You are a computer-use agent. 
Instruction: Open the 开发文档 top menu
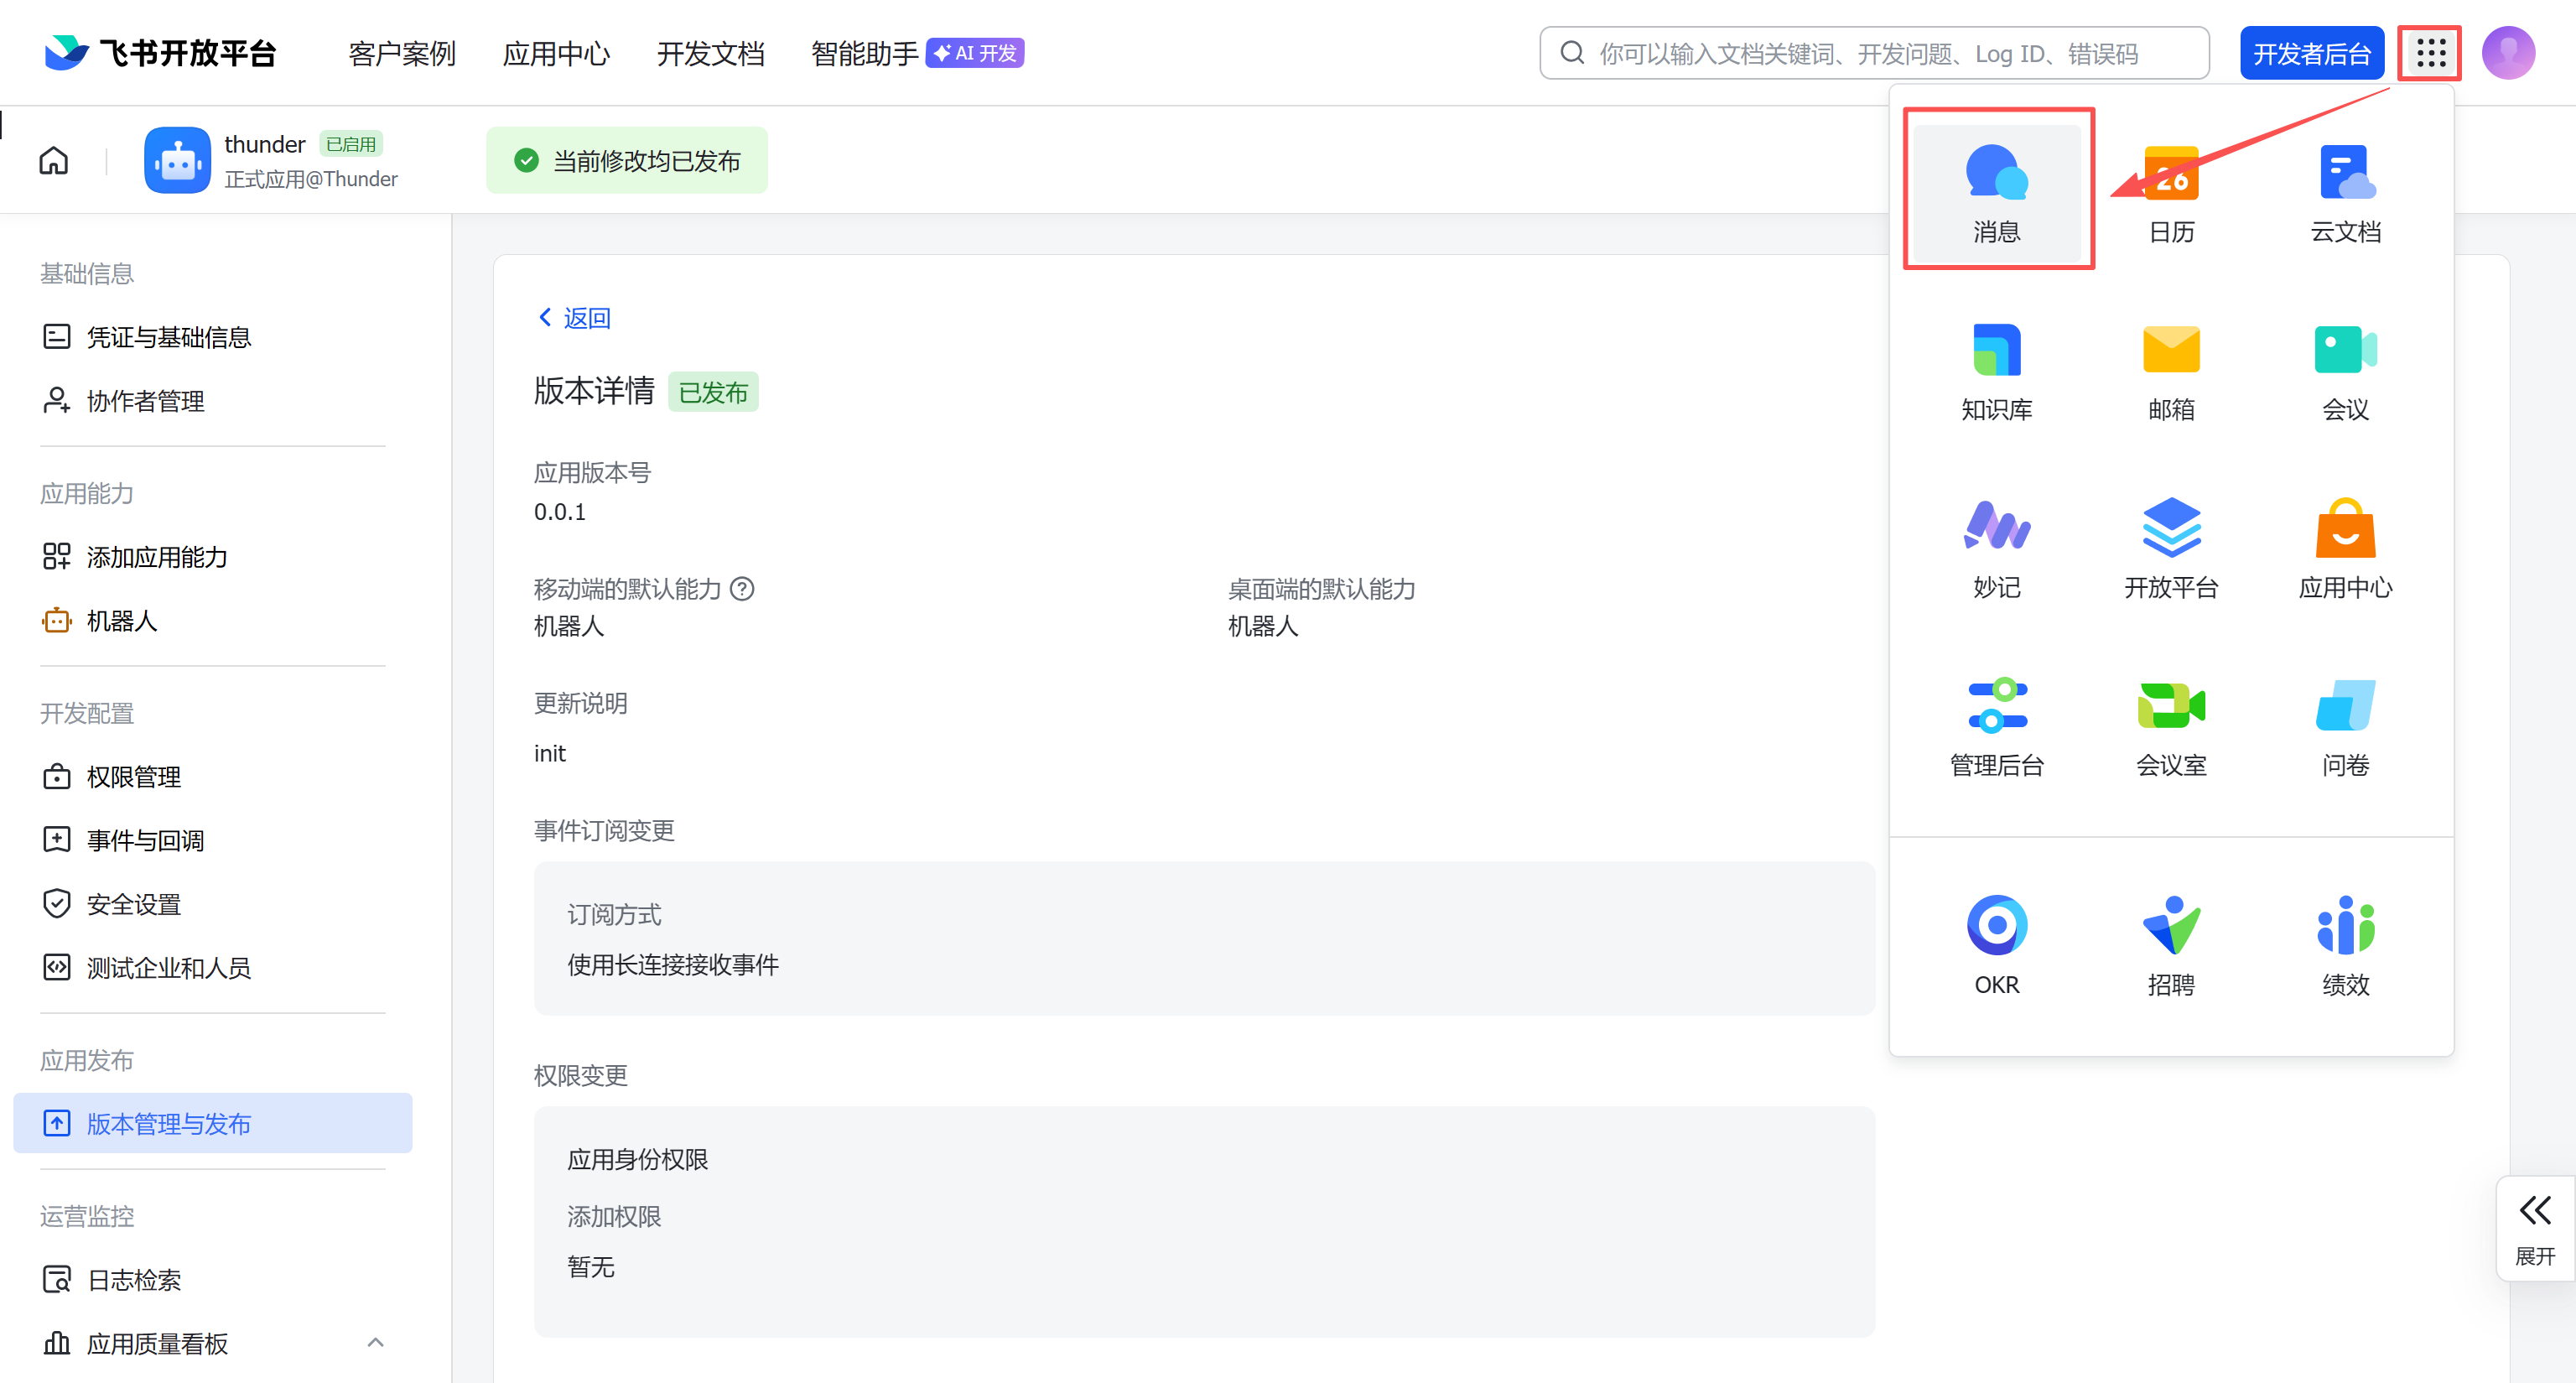710,53
